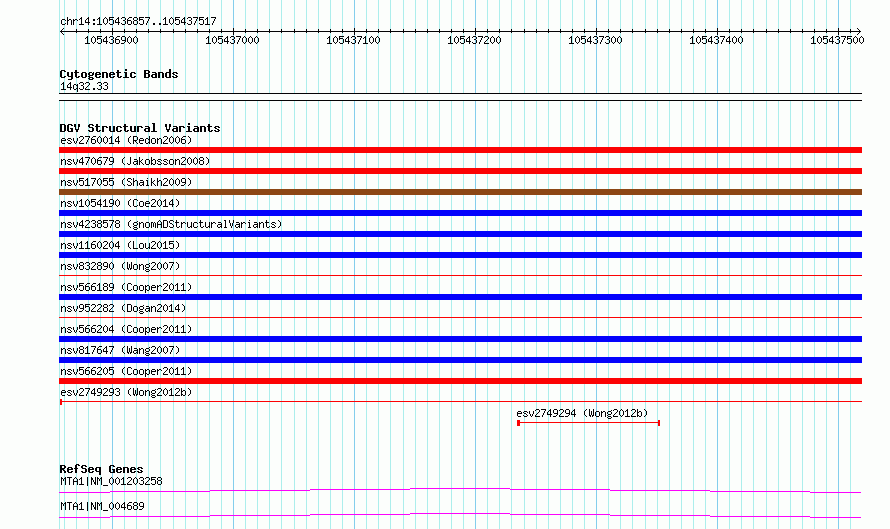Click ruler tick label 105437100

point(353,40)
